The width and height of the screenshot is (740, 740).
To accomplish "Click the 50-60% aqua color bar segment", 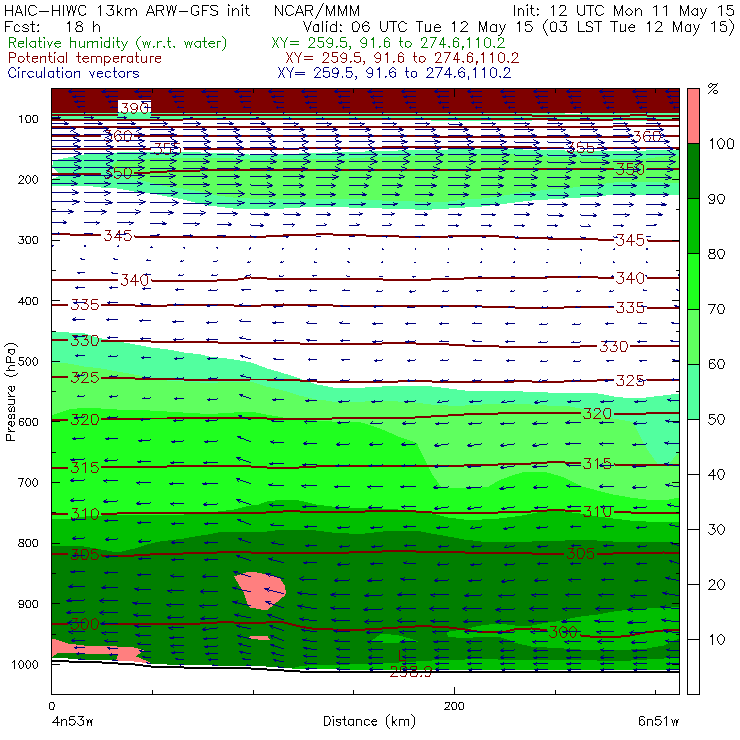I will (x=693, y=392).
